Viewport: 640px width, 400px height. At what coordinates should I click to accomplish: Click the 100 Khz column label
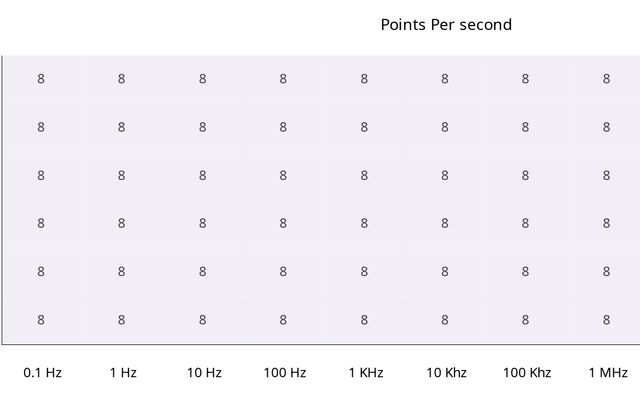[x=527, y=373]
